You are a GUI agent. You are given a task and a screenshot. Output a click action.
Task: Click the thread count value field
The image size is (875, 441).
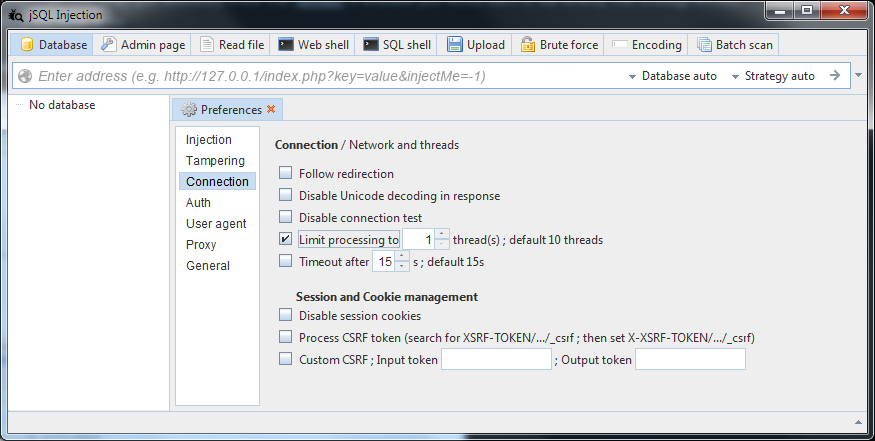419,239
